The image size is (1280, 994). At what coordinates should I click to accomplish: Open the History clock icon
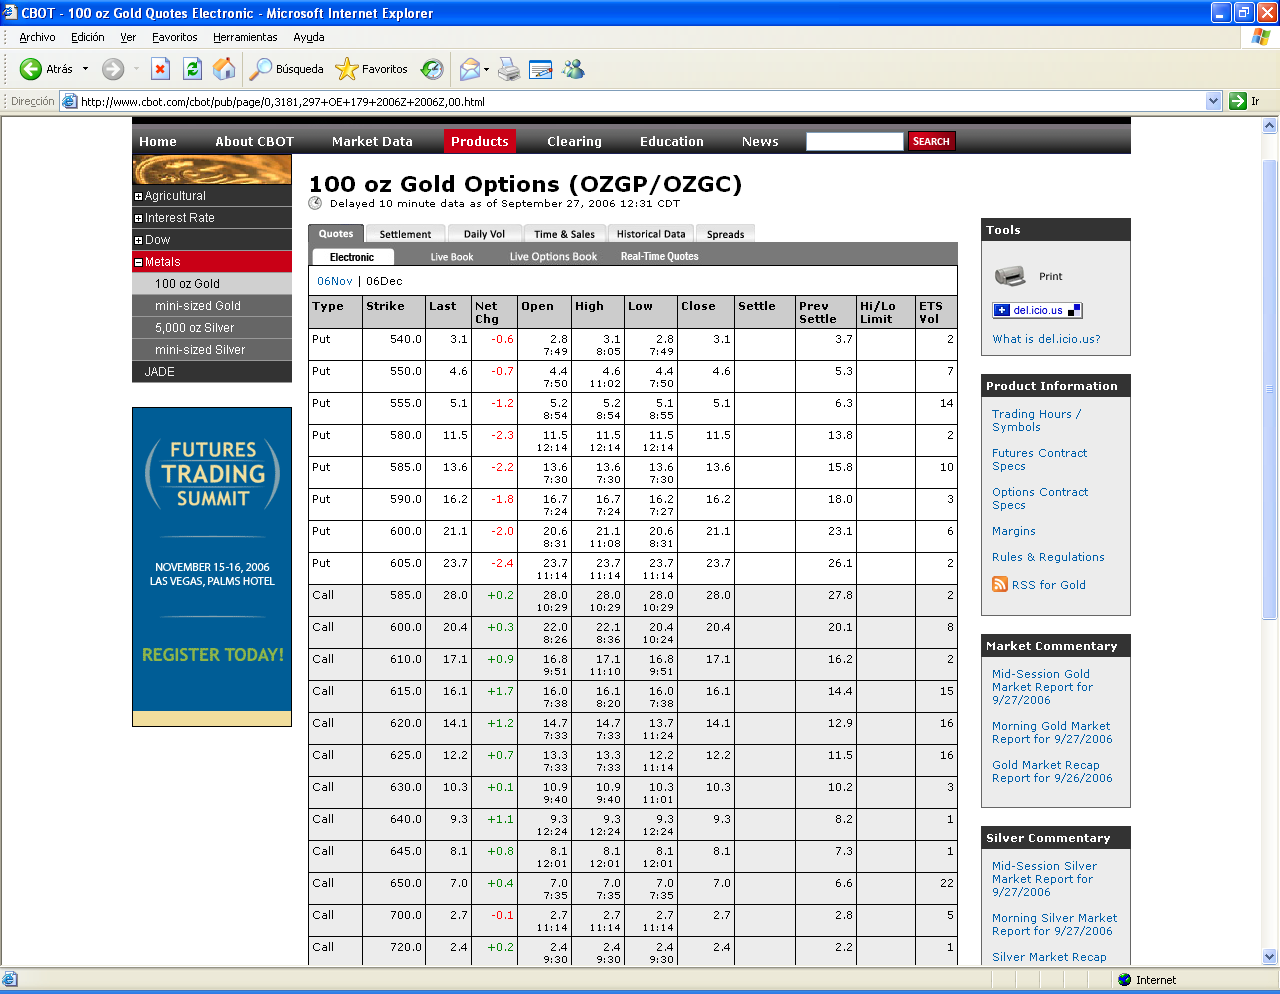[x=432, y=69]
